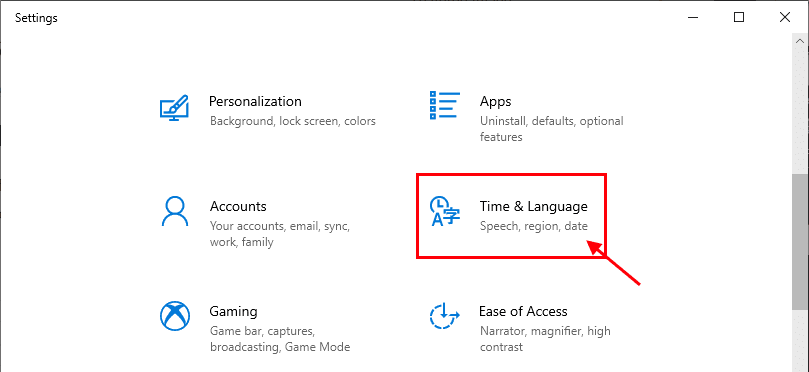Open Time & Language settings title

point(533,206)
